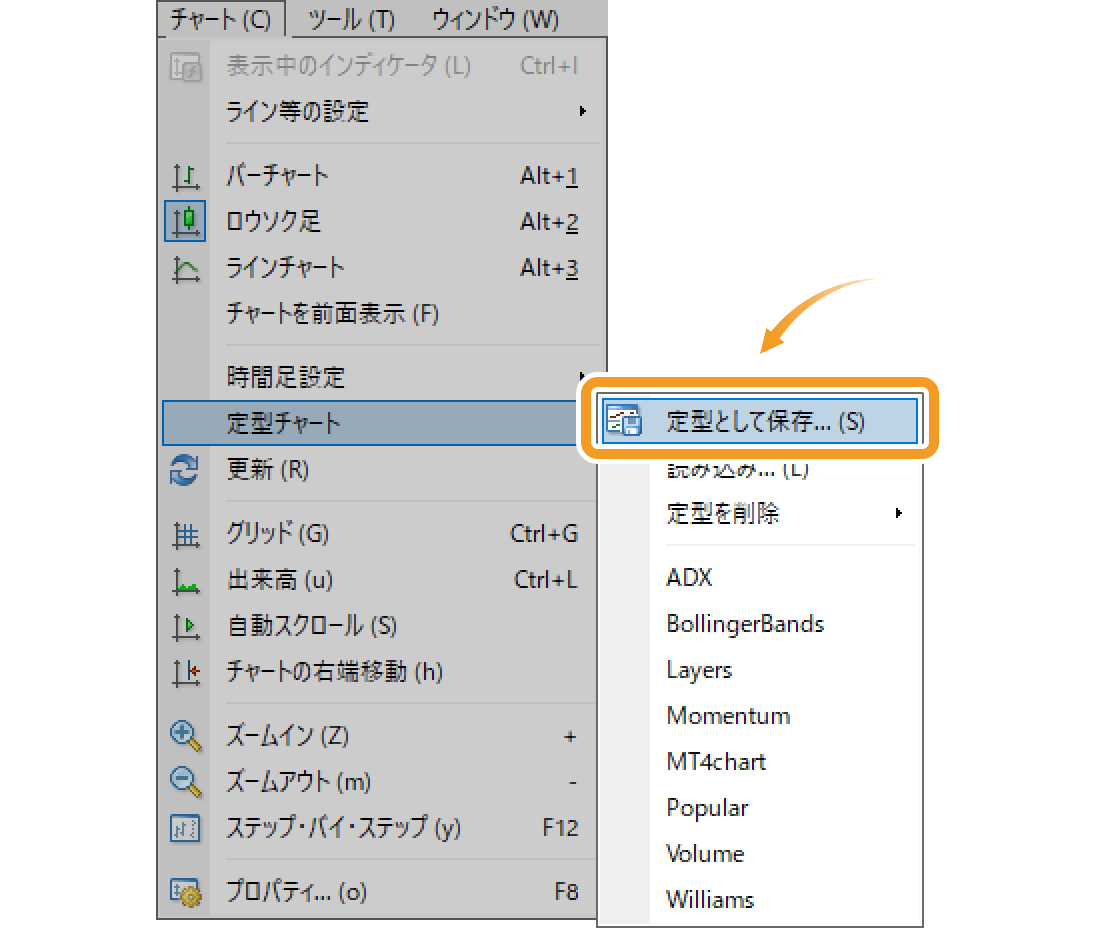Image resolution: width=1100 pixels, height=928 pixels.
Task: Open 定型を削除 submenu
Action: pyautogui.click(x=723, y=513)
